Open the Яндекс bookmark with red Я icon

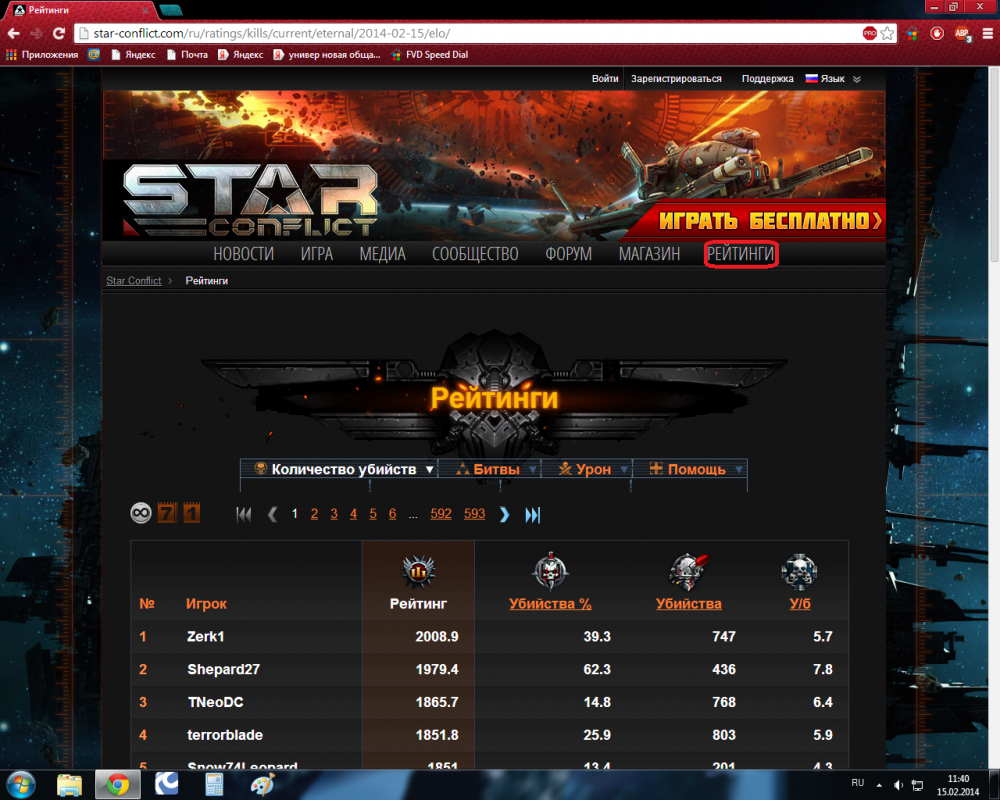240,55
